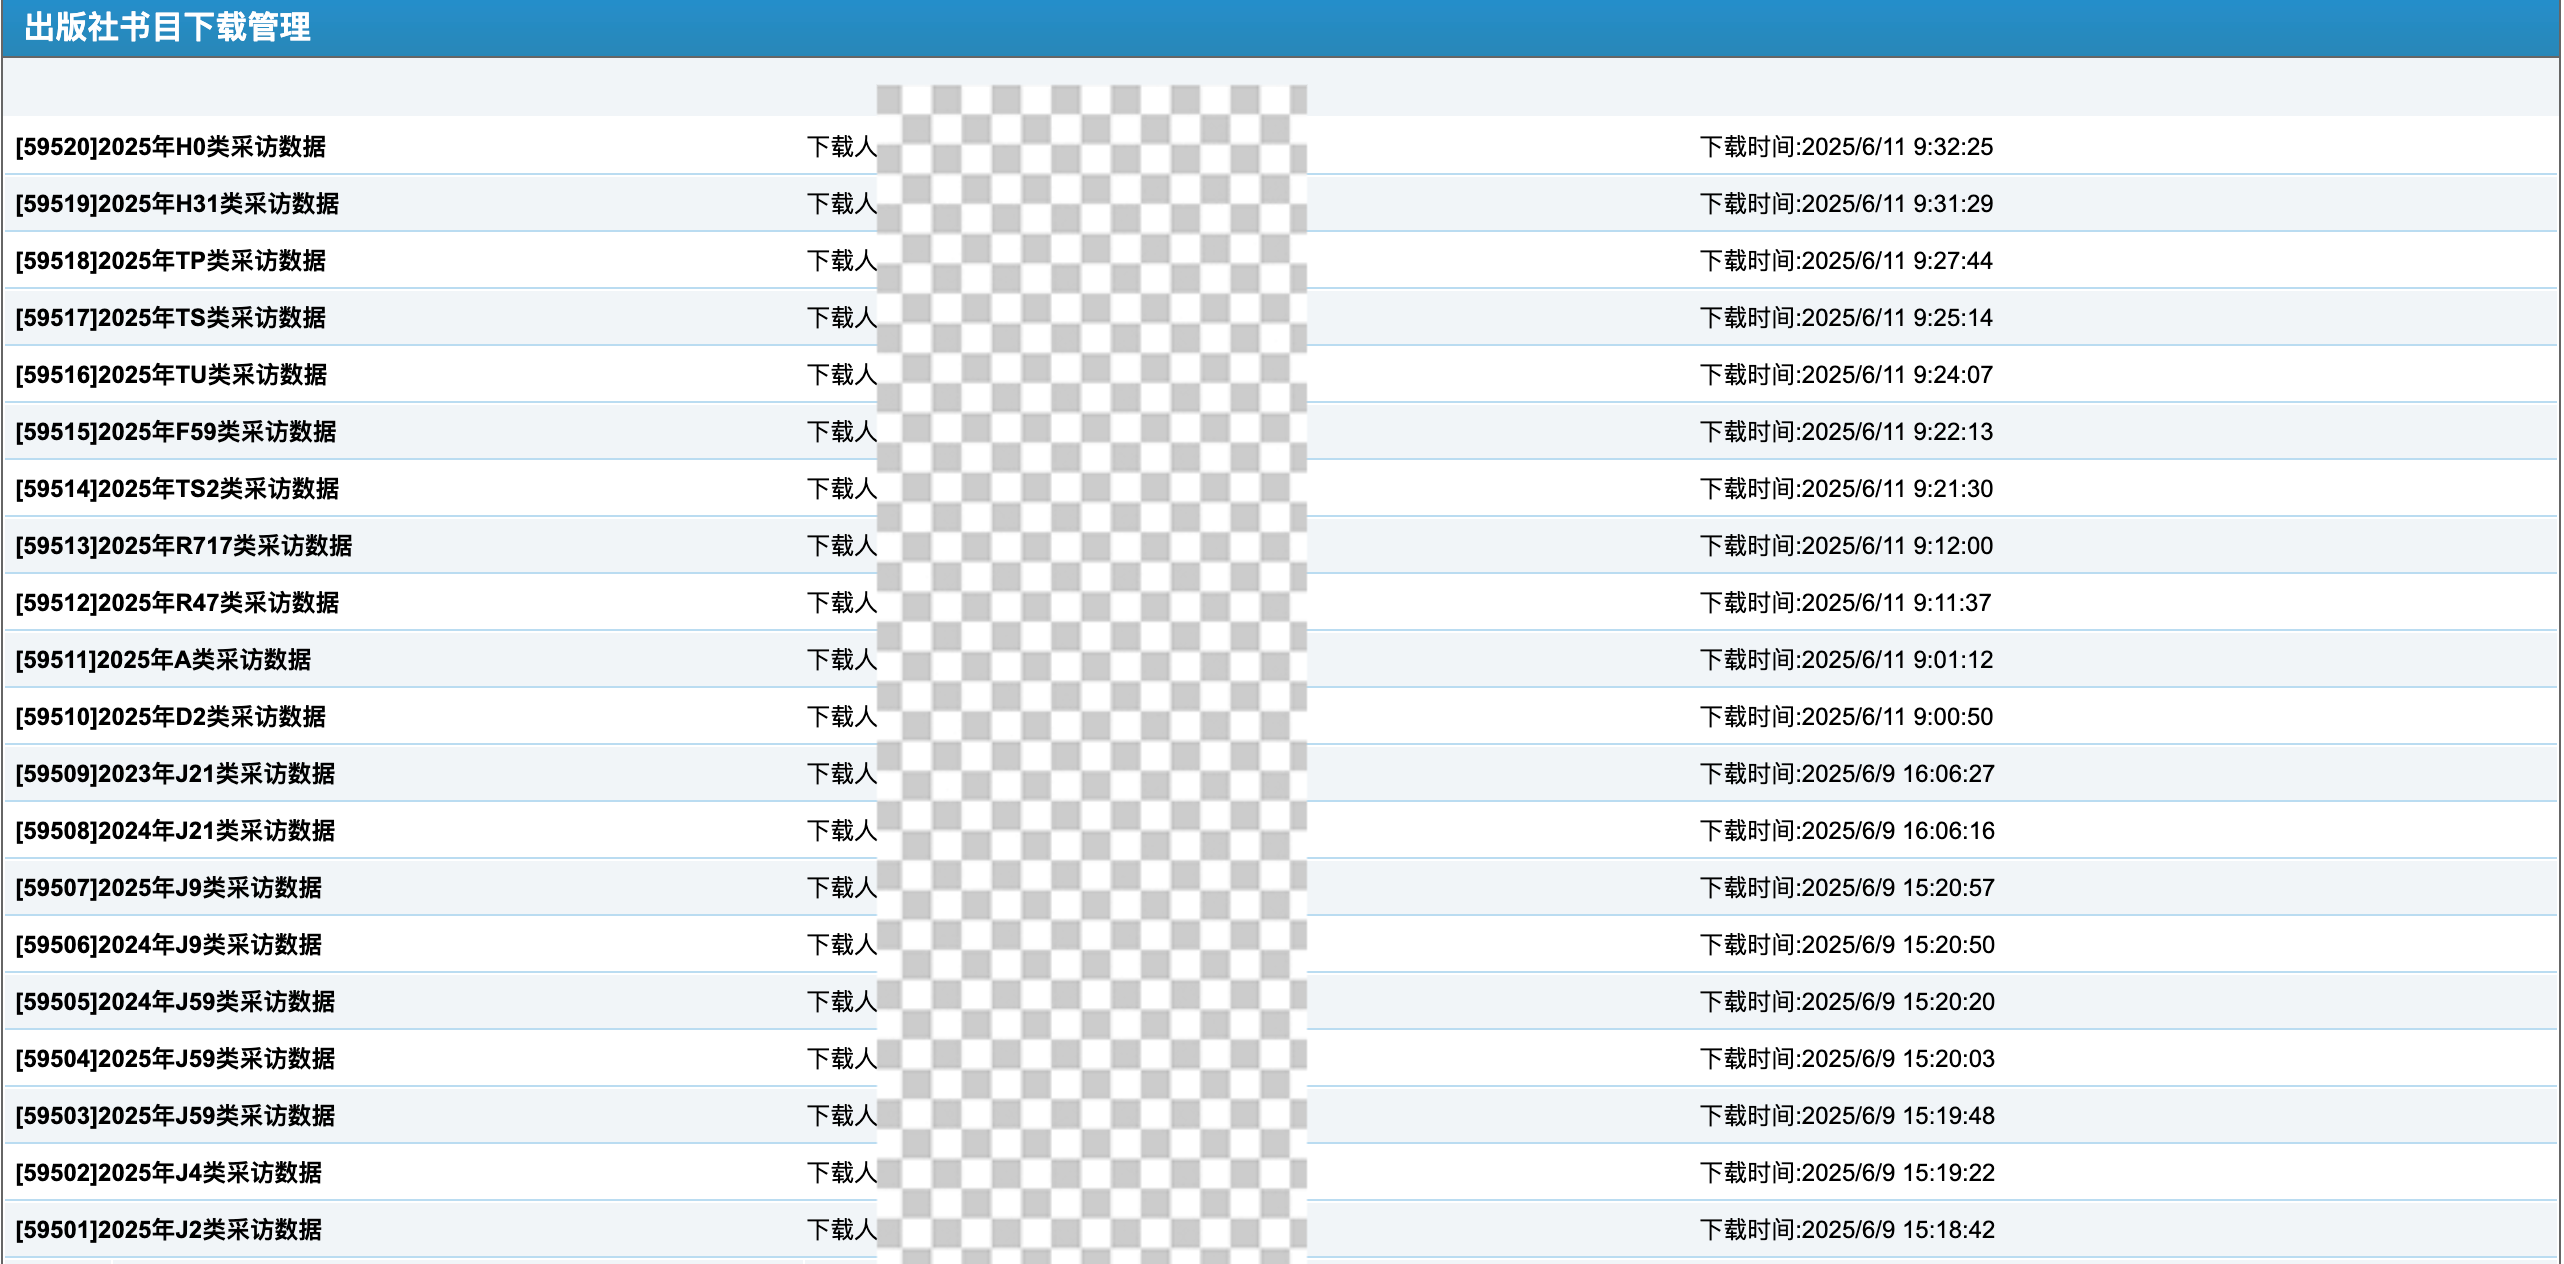
Task: Open the 2025年TU类采访数据 entry
Action: click(171, 375)
